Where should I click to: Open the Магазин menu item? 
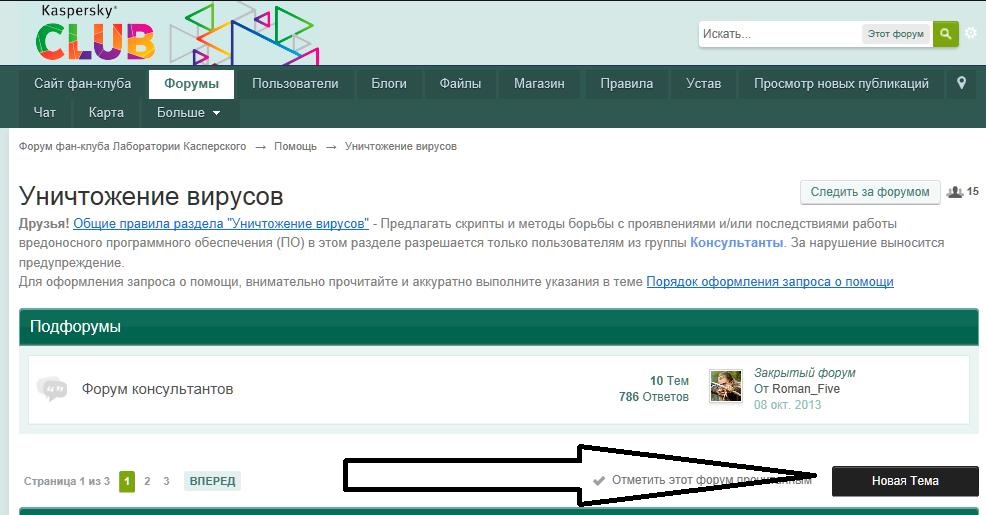pyautogui.click(x=539, y=84)
